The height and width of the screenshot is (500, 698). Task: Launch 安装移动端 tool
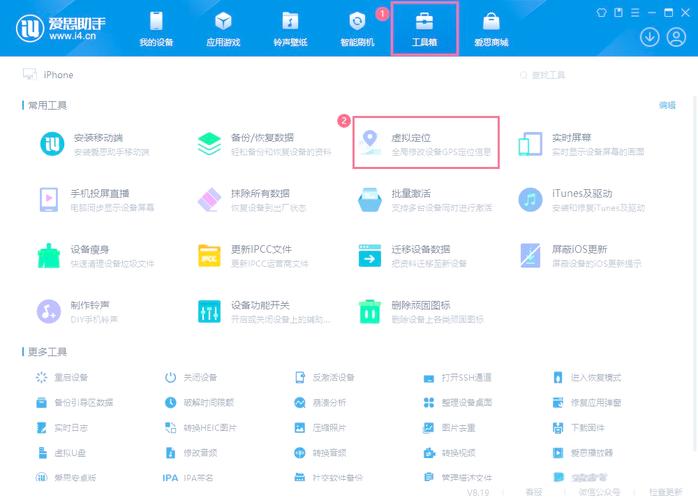[94, 144]
